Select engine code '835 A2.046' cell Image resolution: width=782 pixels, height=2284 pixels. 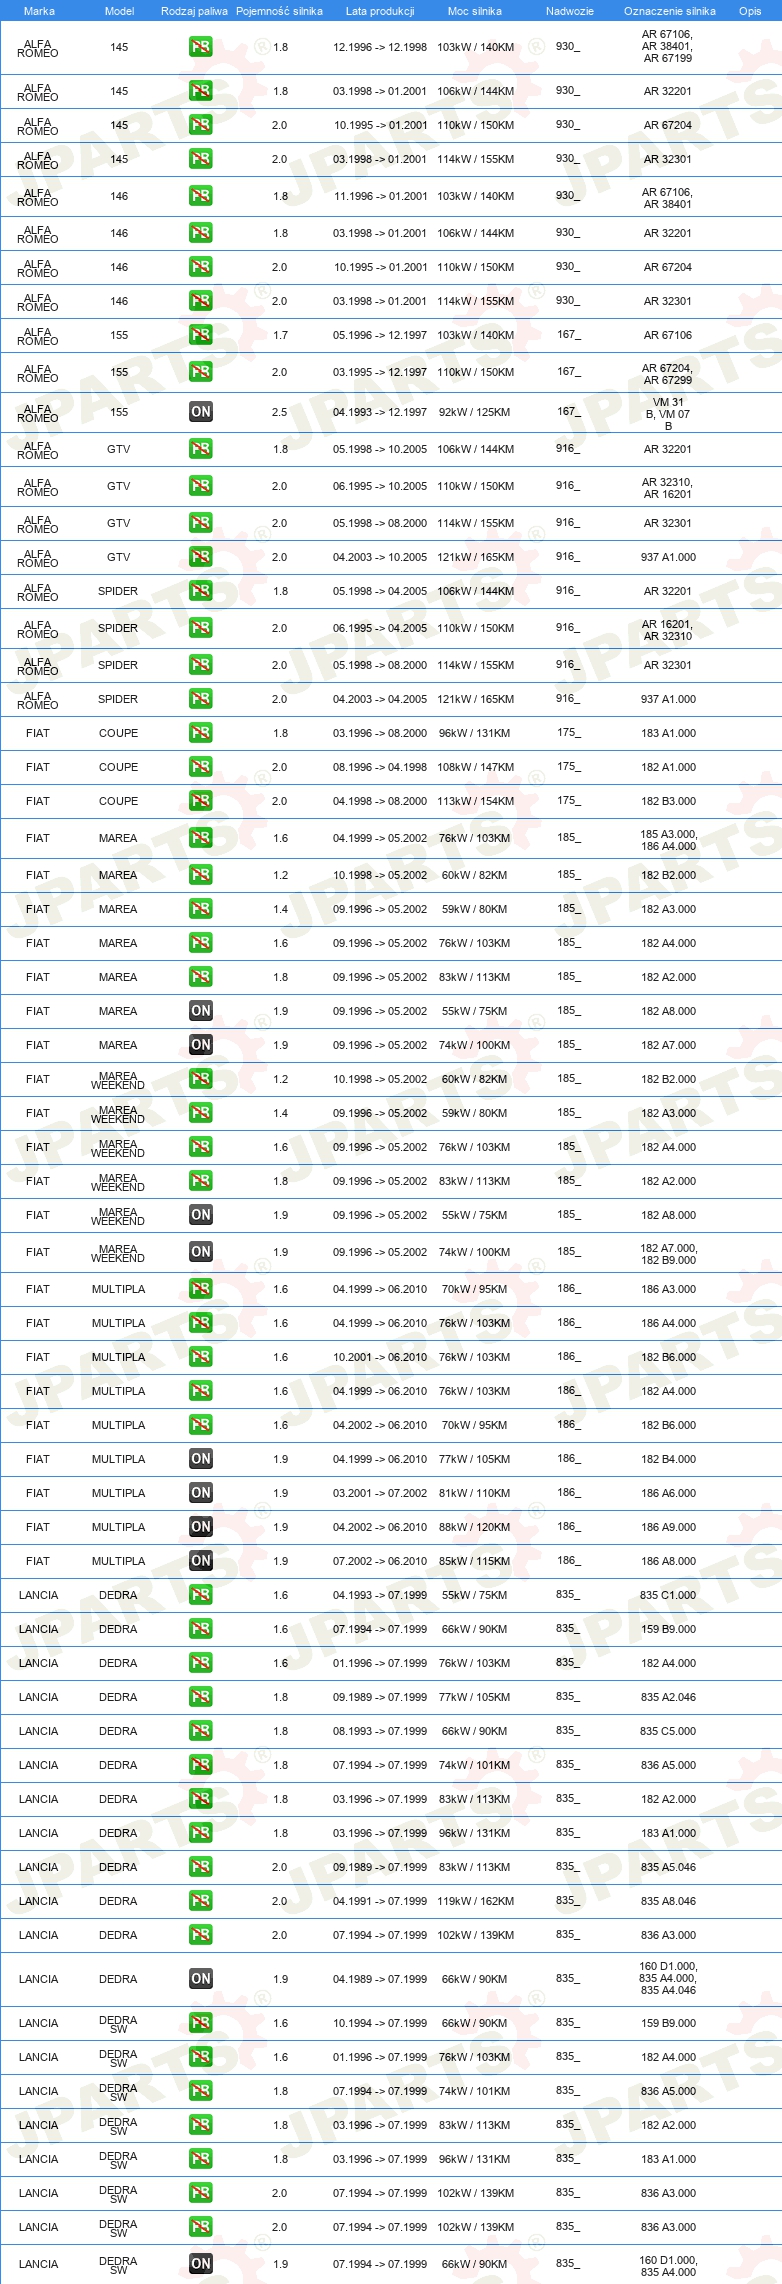coord(668,1697)
